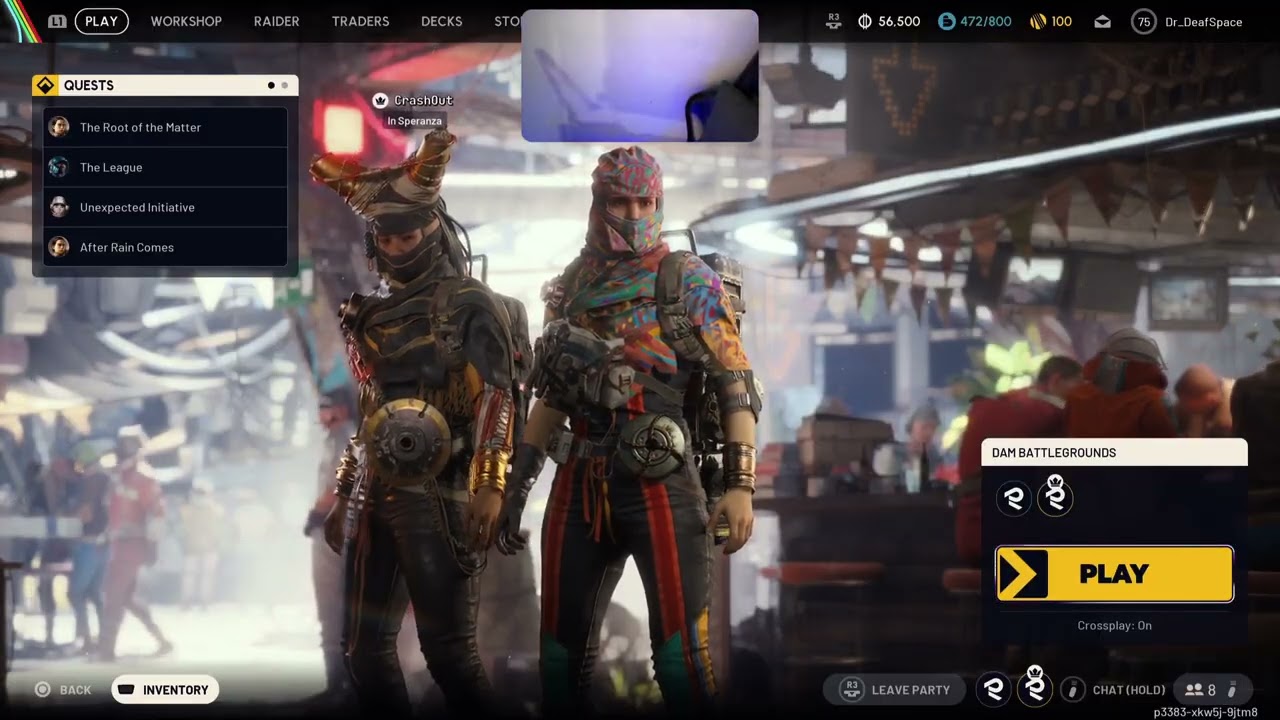Click the LEAVE PARTY button
This screenshot has height=720, width=1280.
[894, 690]
